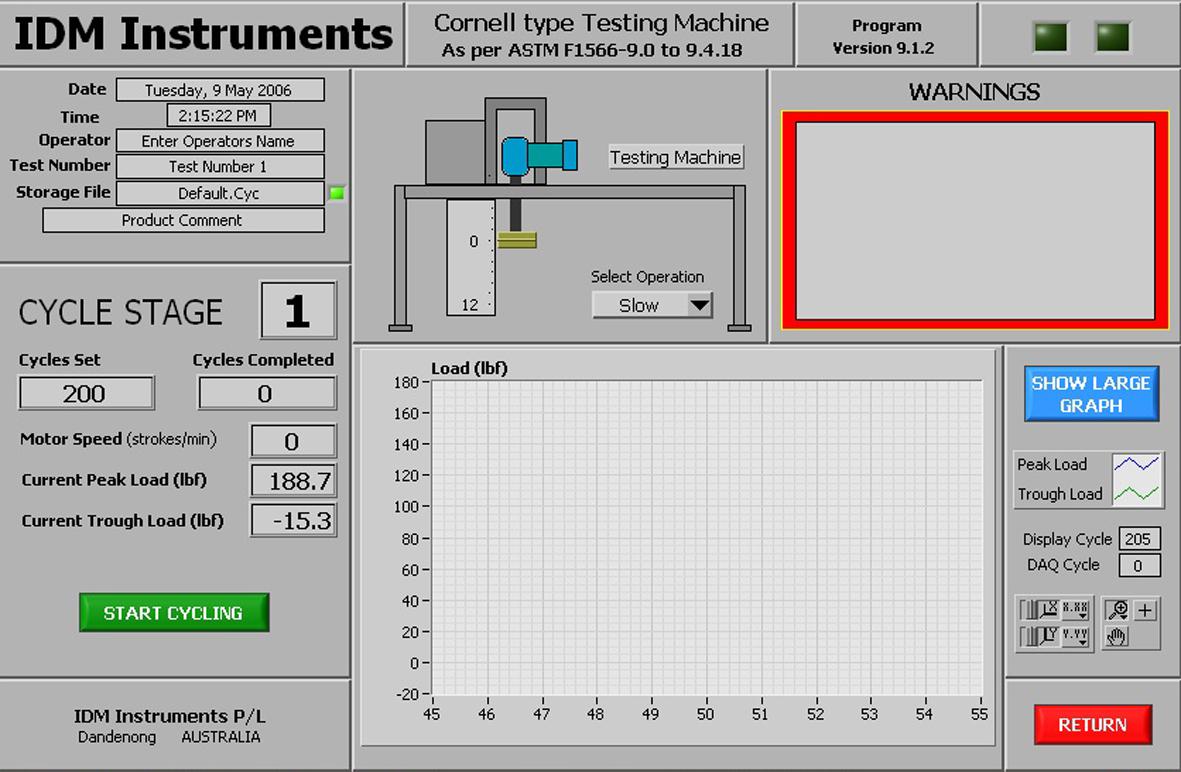
Task: Click the red RETURN button
Action: point(1092,725)
